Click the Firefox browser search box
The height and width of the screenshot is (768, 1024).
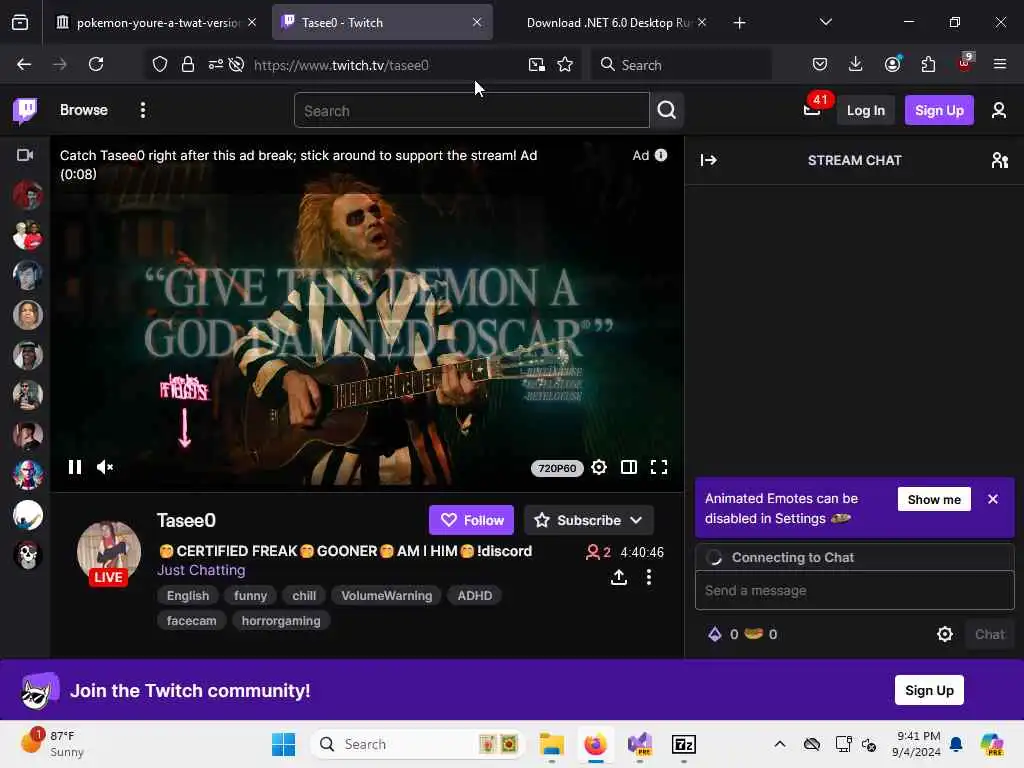[x=681, y=65]
